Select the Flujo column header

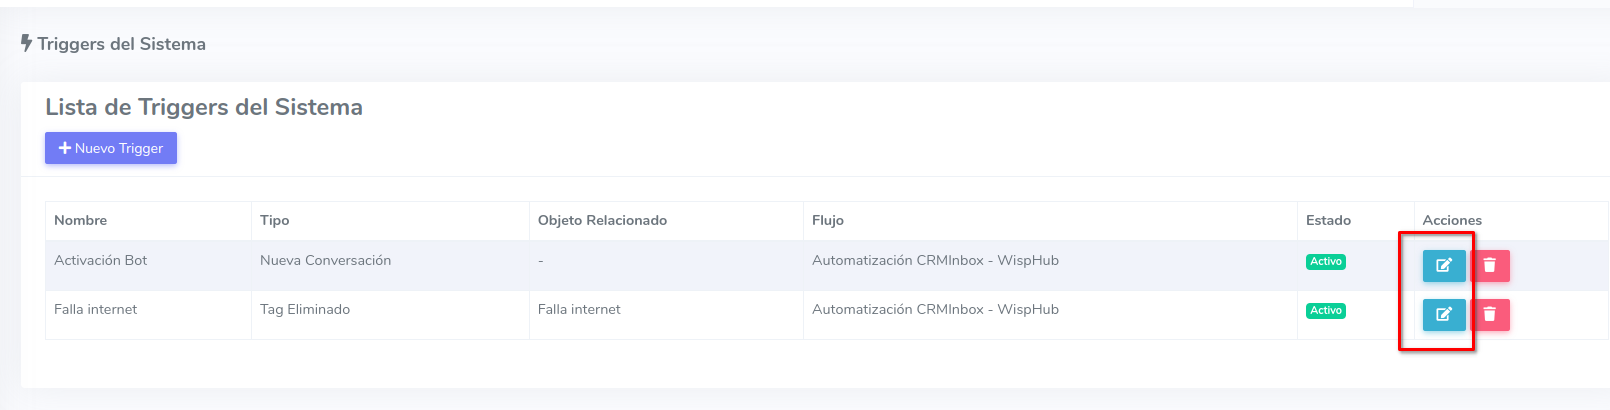point(828,220)
